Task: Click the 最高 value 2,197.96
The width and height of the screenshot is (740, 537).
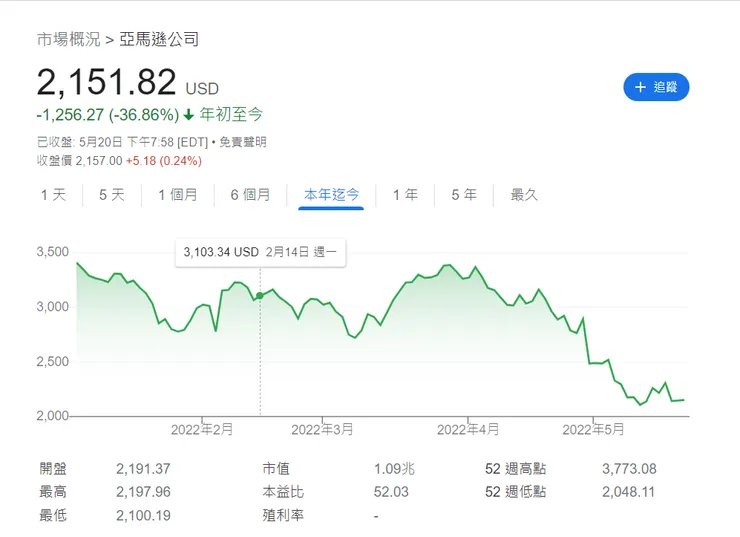Action: [x=143, y=492]
